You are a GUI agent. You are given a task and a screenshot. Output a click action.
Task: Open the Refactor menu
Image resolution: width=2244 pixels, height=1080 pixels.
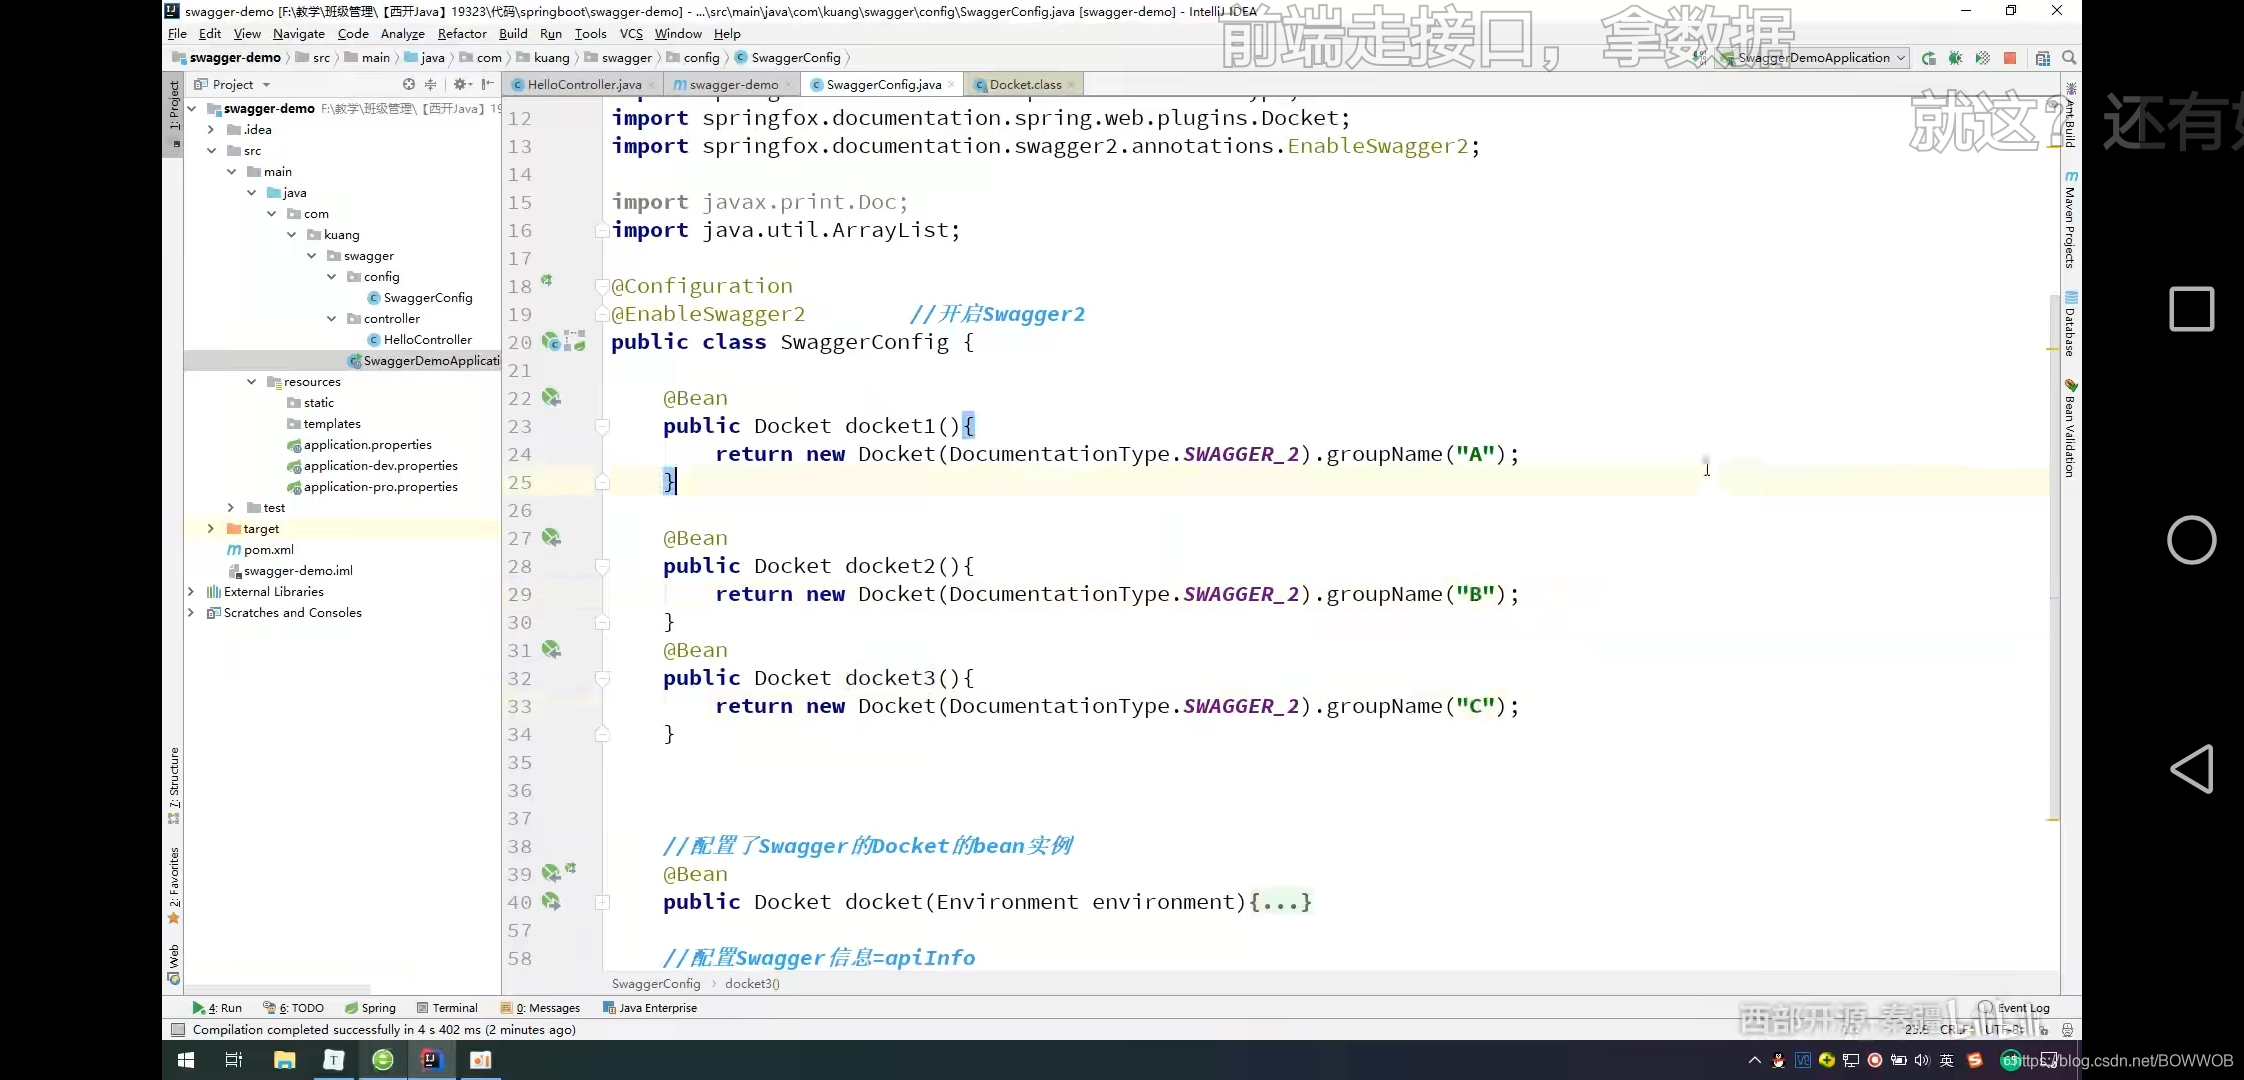(461, 34)
